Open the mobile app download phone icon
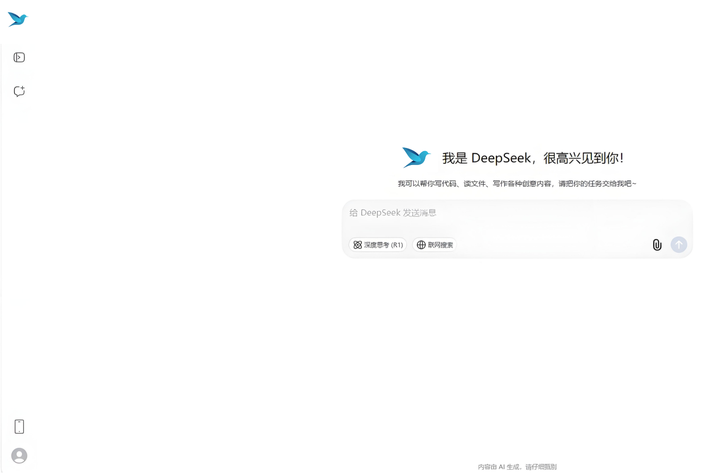This screenshot has height=474, width=720. 19,427
